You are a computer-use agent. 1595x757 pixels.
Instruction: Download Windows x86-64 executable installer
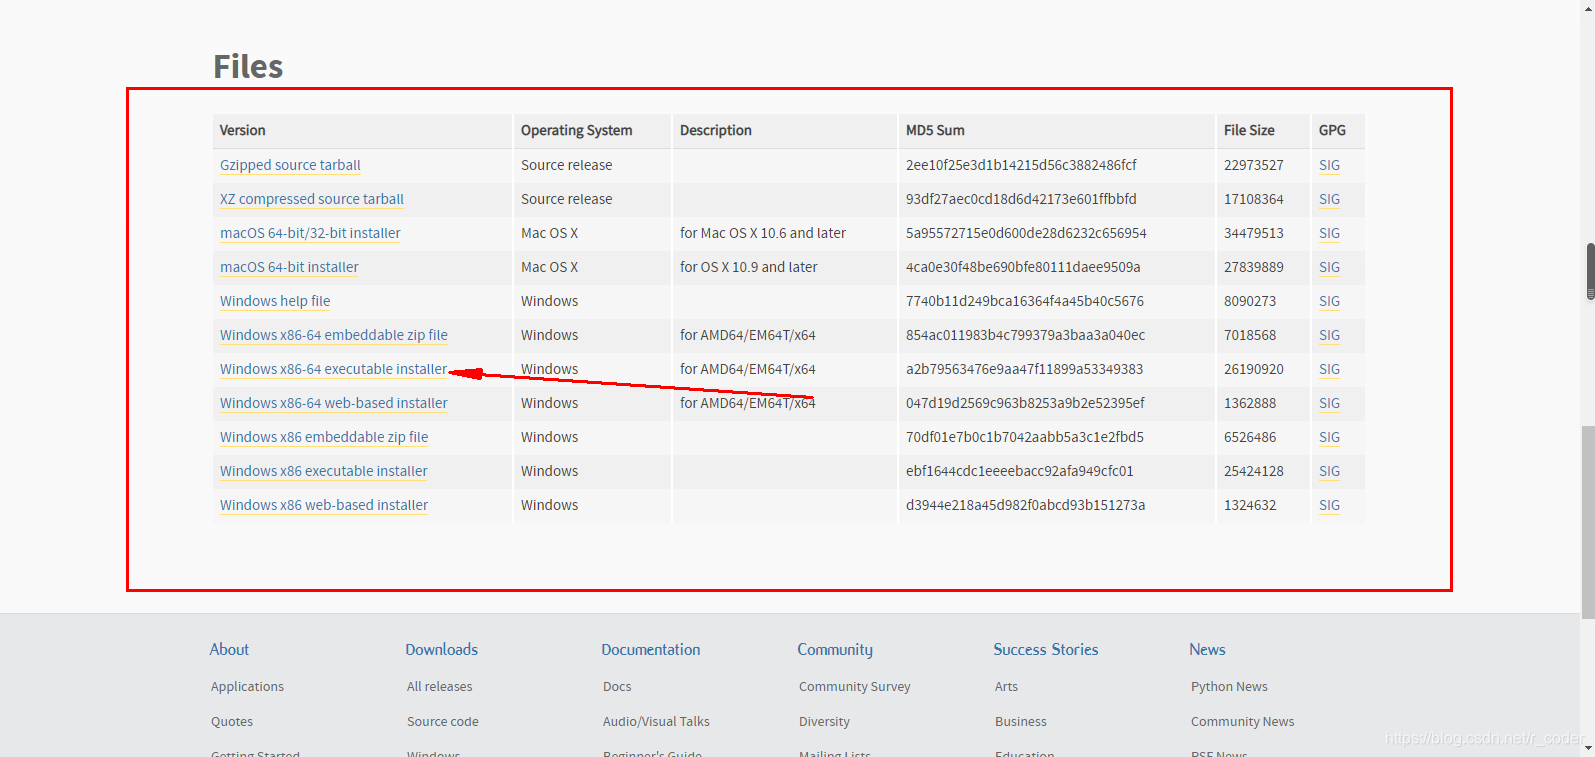[334, 369]
